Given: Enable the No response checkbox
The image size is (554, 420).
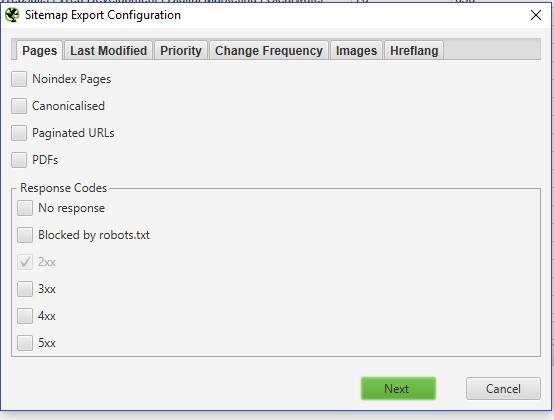Looking at the screenshot, I should pos(25,208).
